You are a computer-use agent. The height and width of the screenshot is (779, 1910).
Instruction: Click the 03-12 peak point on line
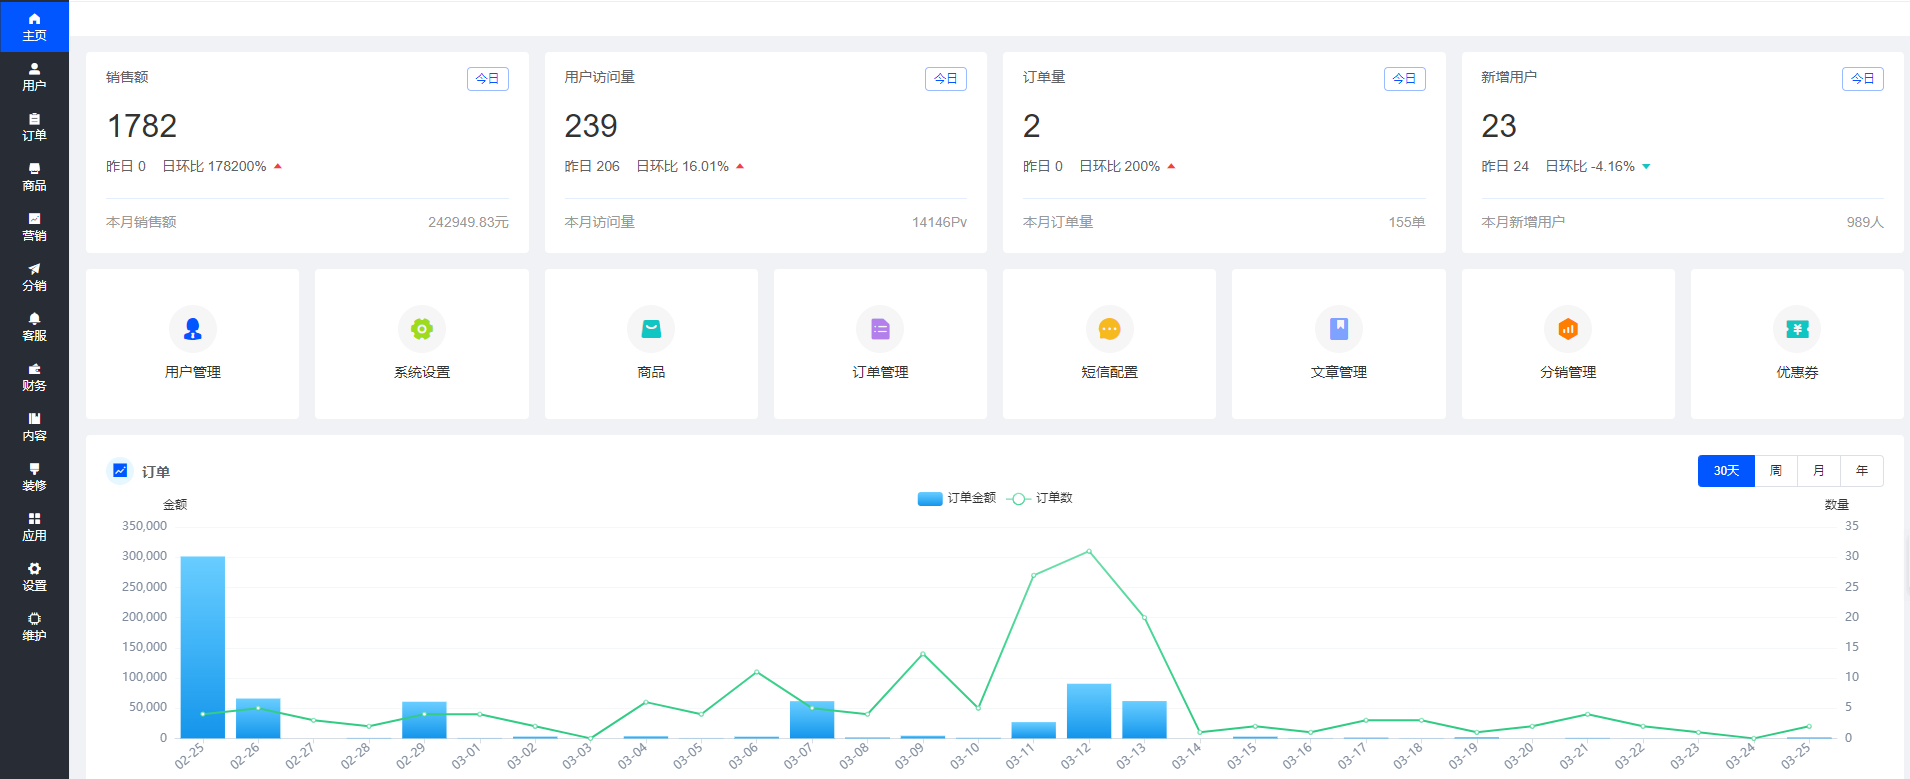(x=1089, y=551)
